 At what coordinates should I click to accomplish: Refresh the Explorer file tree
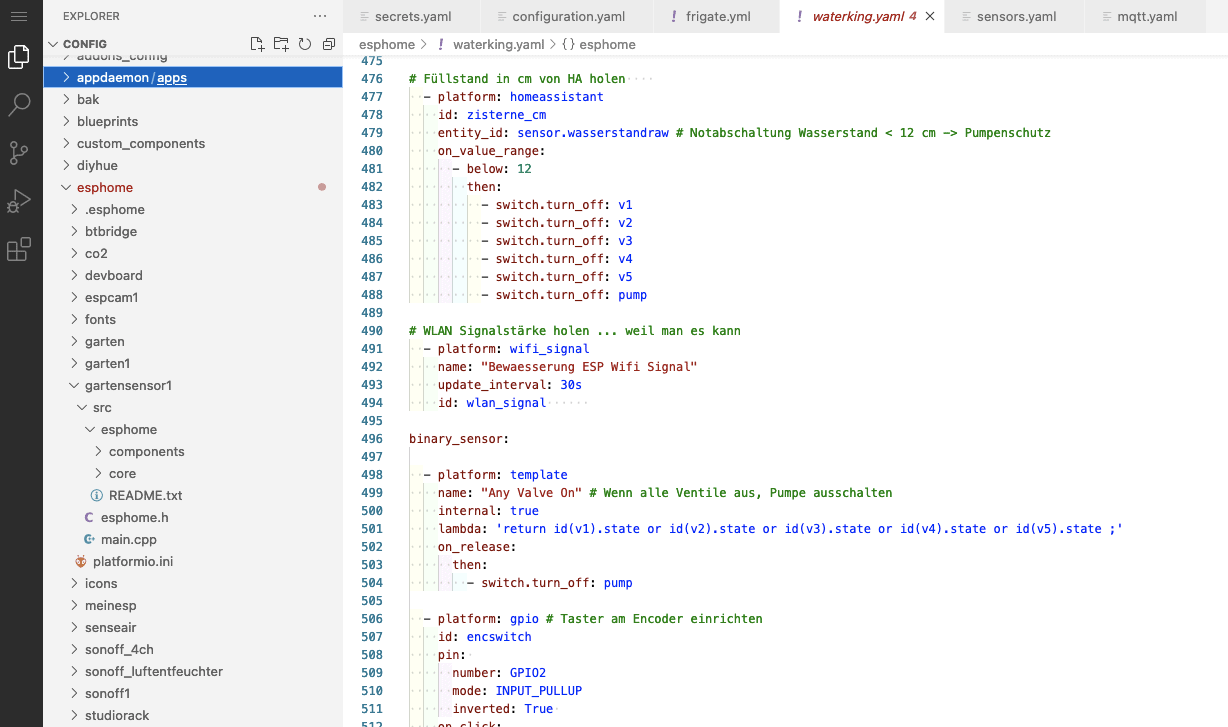(x=304, y=44)
